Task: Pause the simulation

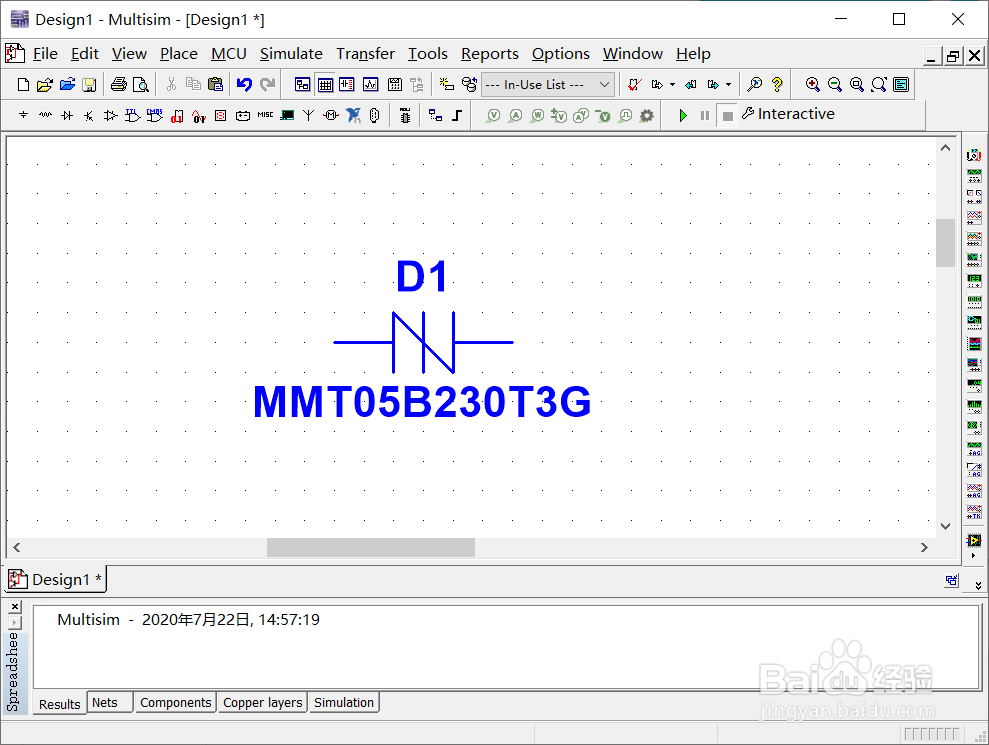Action: pyautogui.click(x=705, y=115)
